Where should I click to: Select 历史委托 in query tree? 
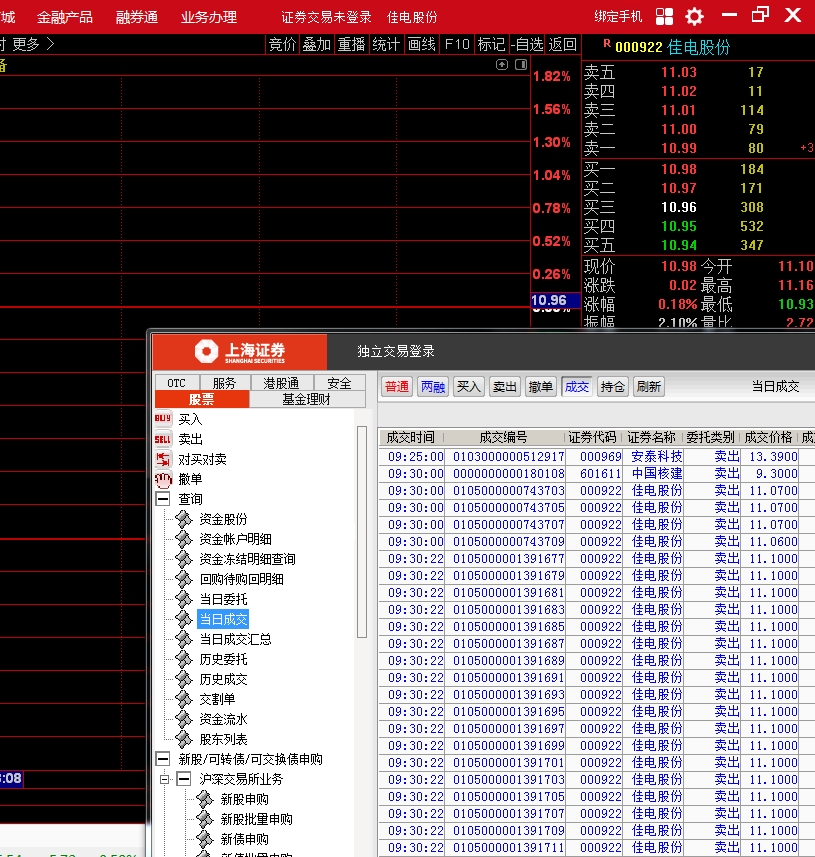(x=224, y=659)
